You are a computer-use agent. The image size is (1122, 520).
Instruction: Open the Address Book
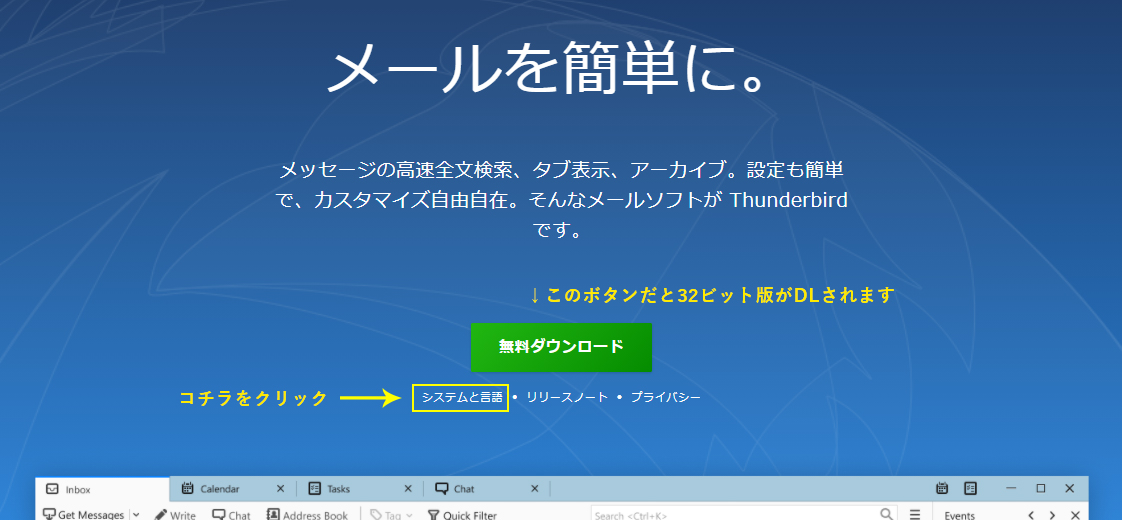click(307, 515)
